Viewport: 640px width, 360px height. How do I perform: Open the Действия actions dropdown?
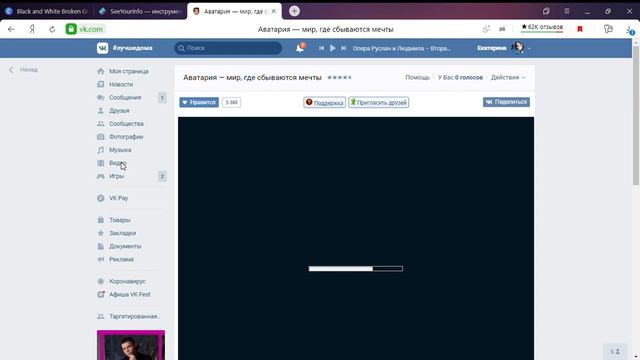(x=508, y=78)
